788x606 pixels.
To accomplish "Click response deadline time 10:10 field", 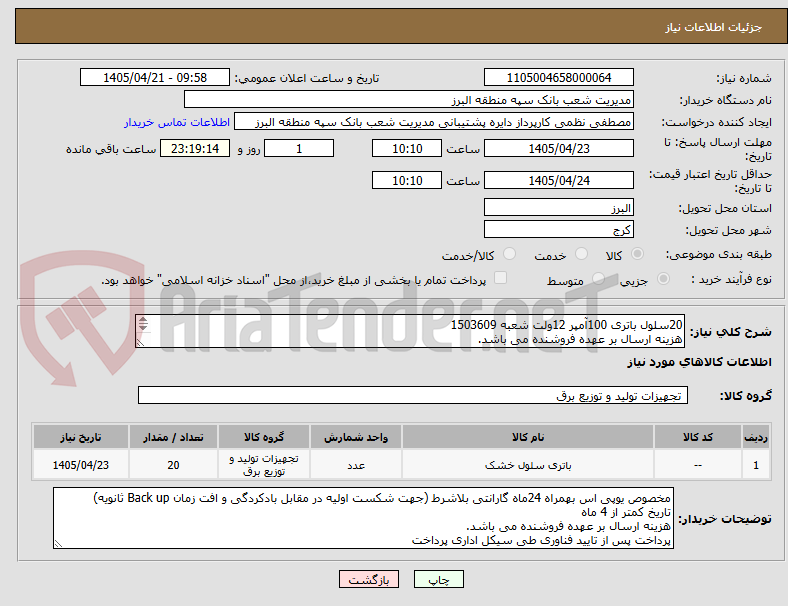I will pyautogui.click(x=407, y=148).
